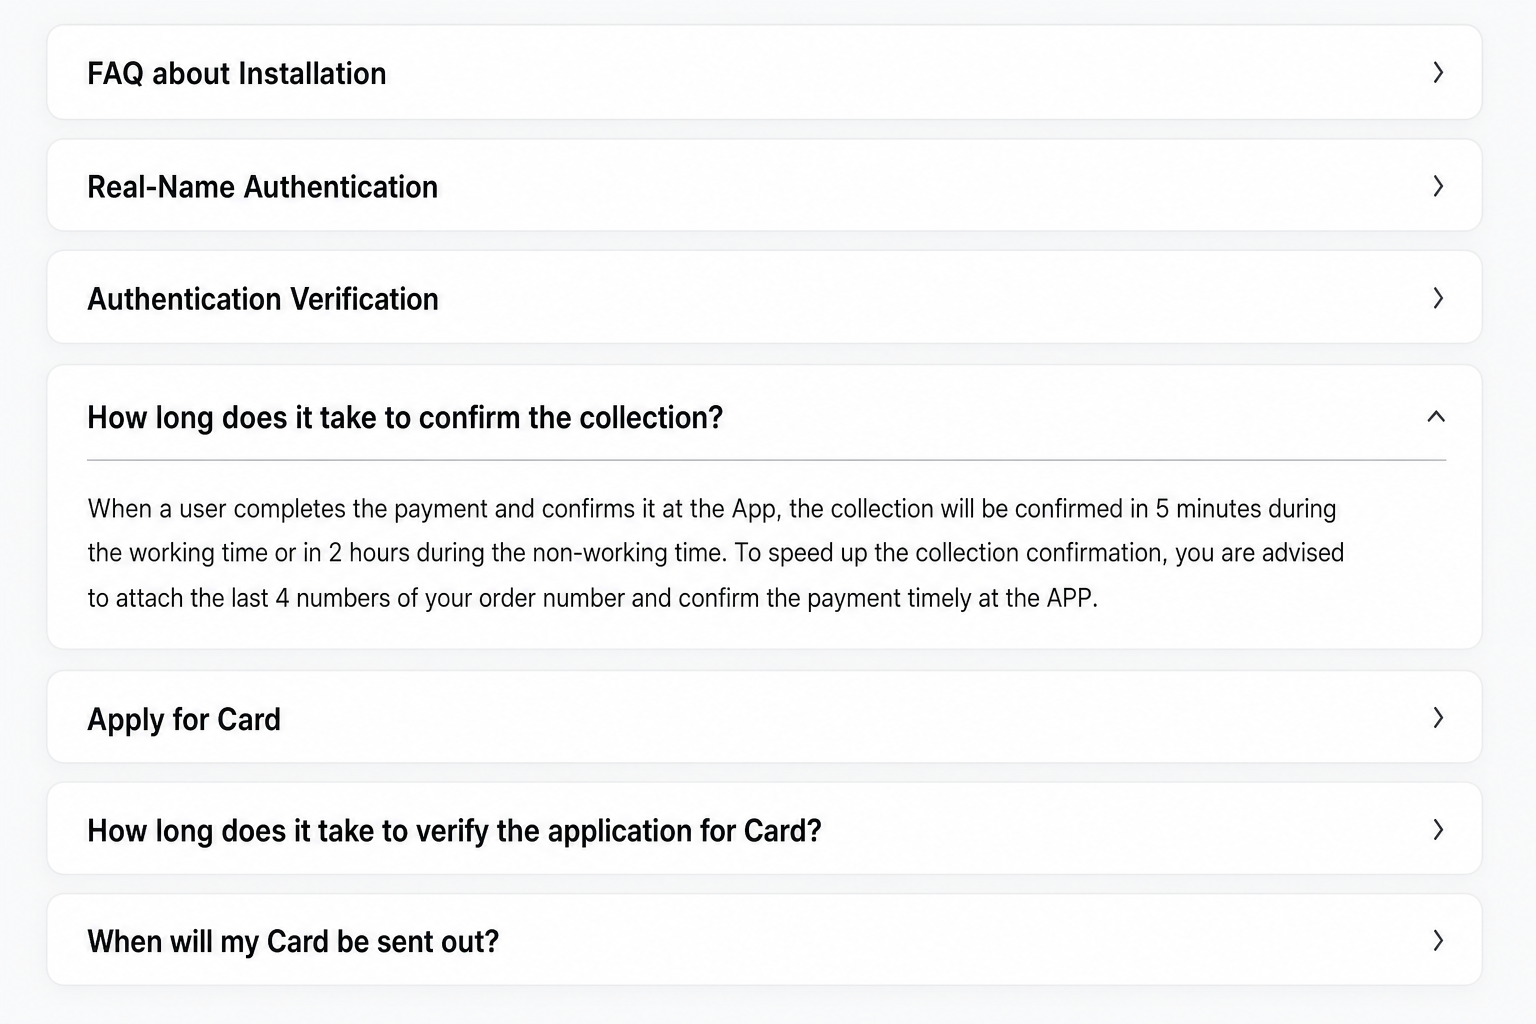1536x1024 pixels.
Task: Click the Authentication Verification card row
Action: 764,298
